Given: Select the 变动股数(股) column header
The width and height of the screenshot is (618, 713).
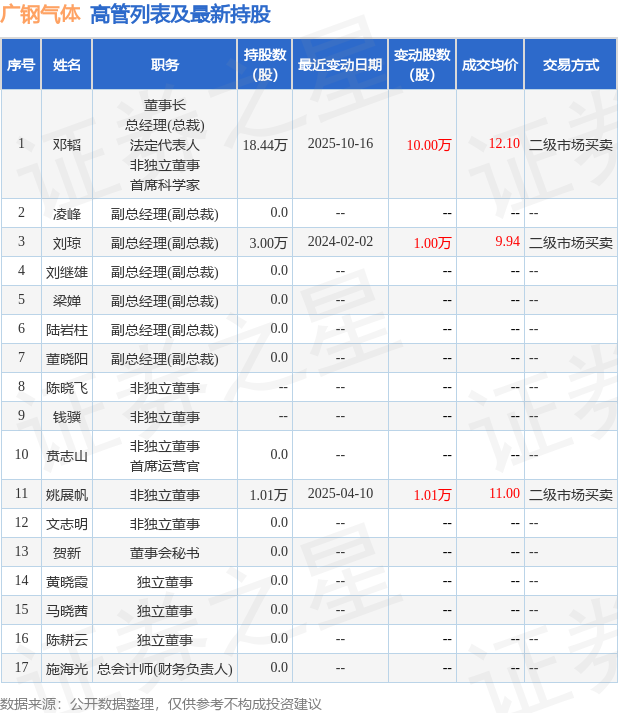Looking at the screenshot, I should click(422, 65).
